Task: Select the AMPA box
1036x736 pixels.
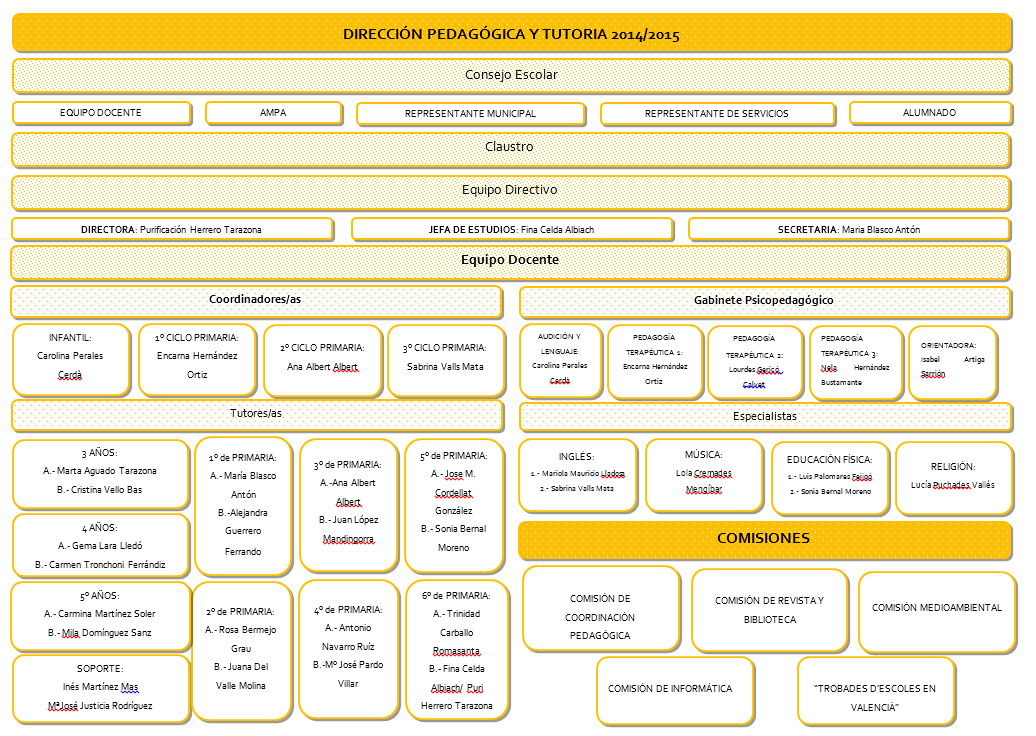Action: [273, 113]
